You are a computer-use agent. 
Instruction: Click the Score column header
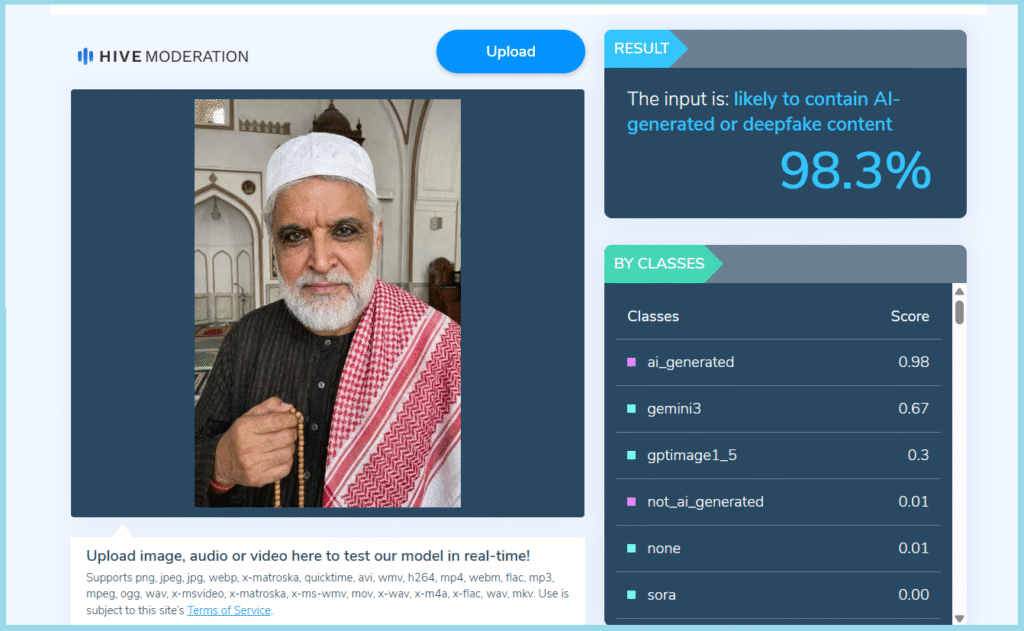tap(909, 316)
